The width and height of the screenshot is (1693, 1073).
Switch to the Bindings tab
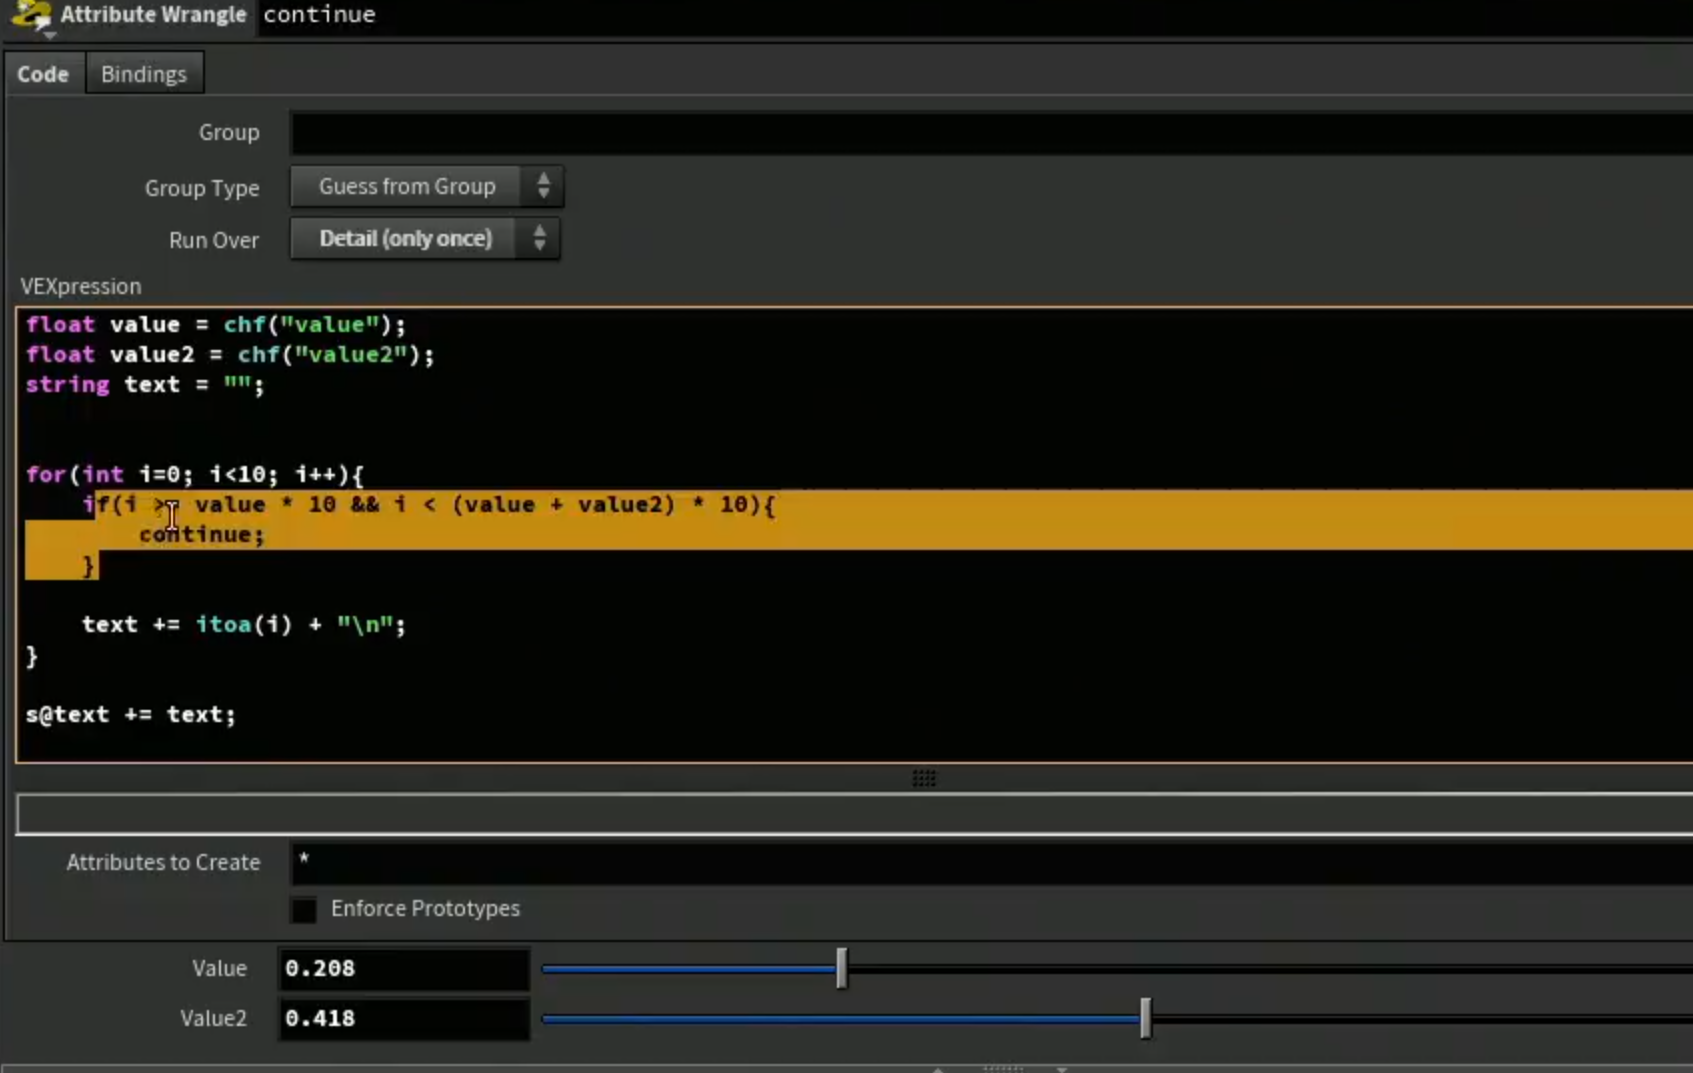click(x=144, y=74)
